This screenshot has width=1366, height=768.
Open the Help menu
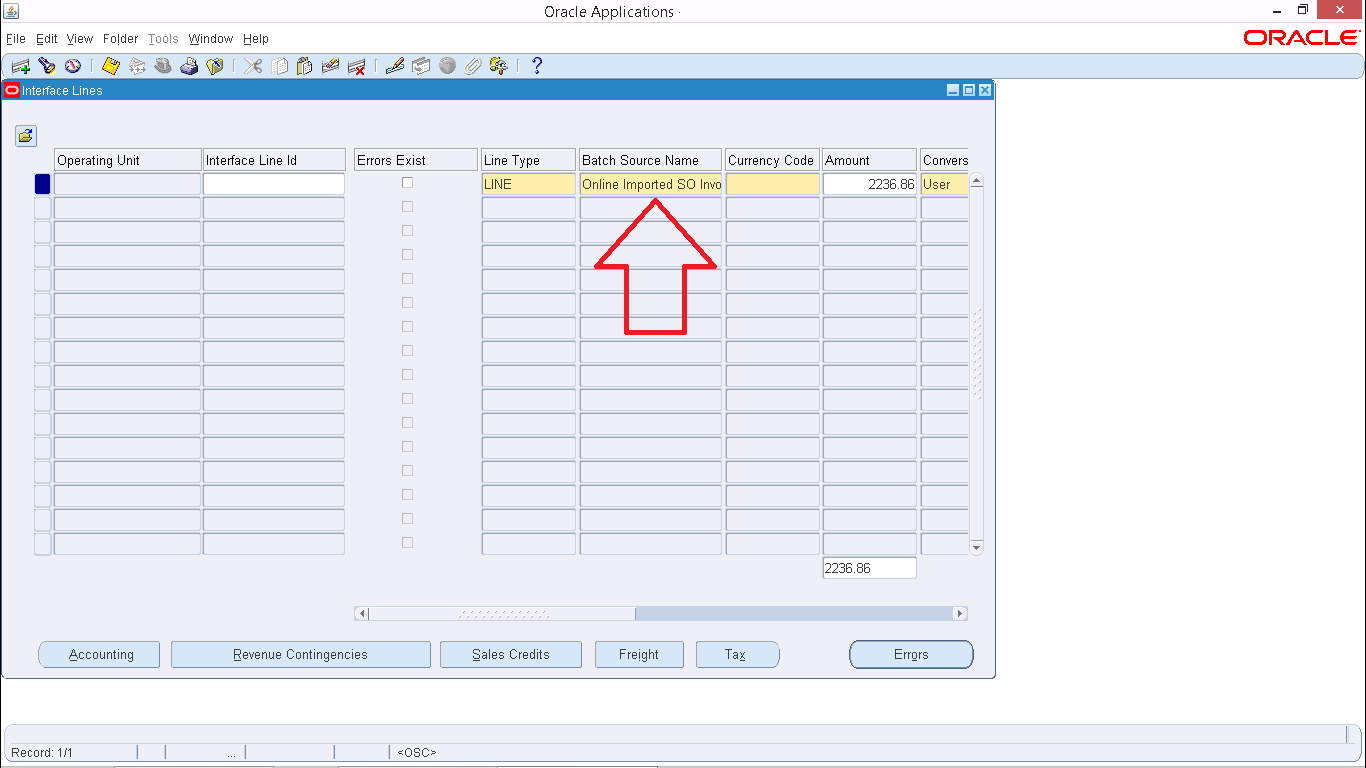256,39
